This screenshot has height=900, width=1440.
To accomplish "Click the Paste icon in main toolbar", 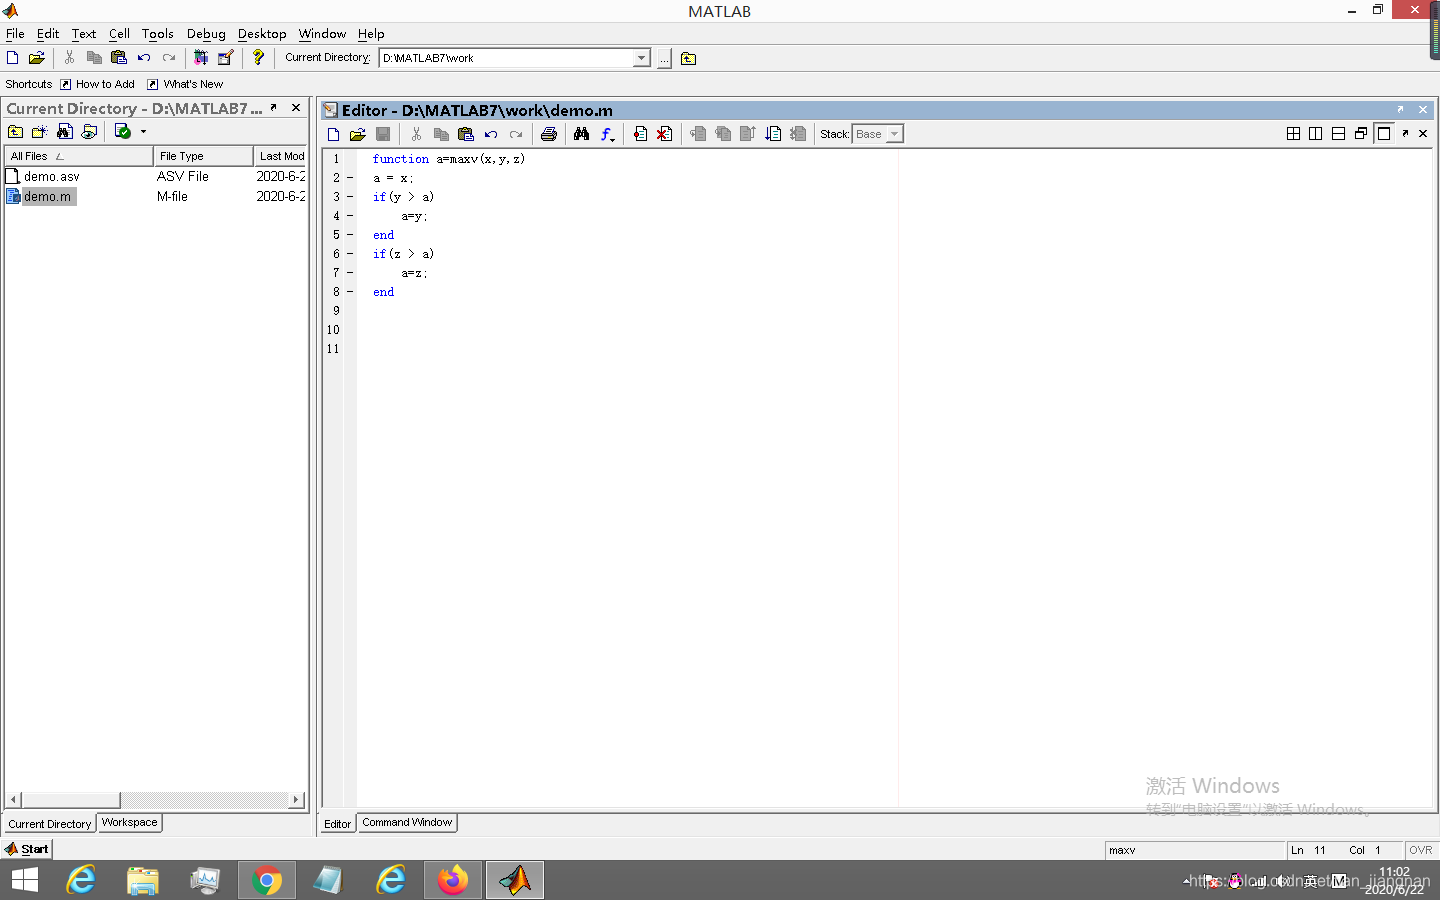I will 119,58.
